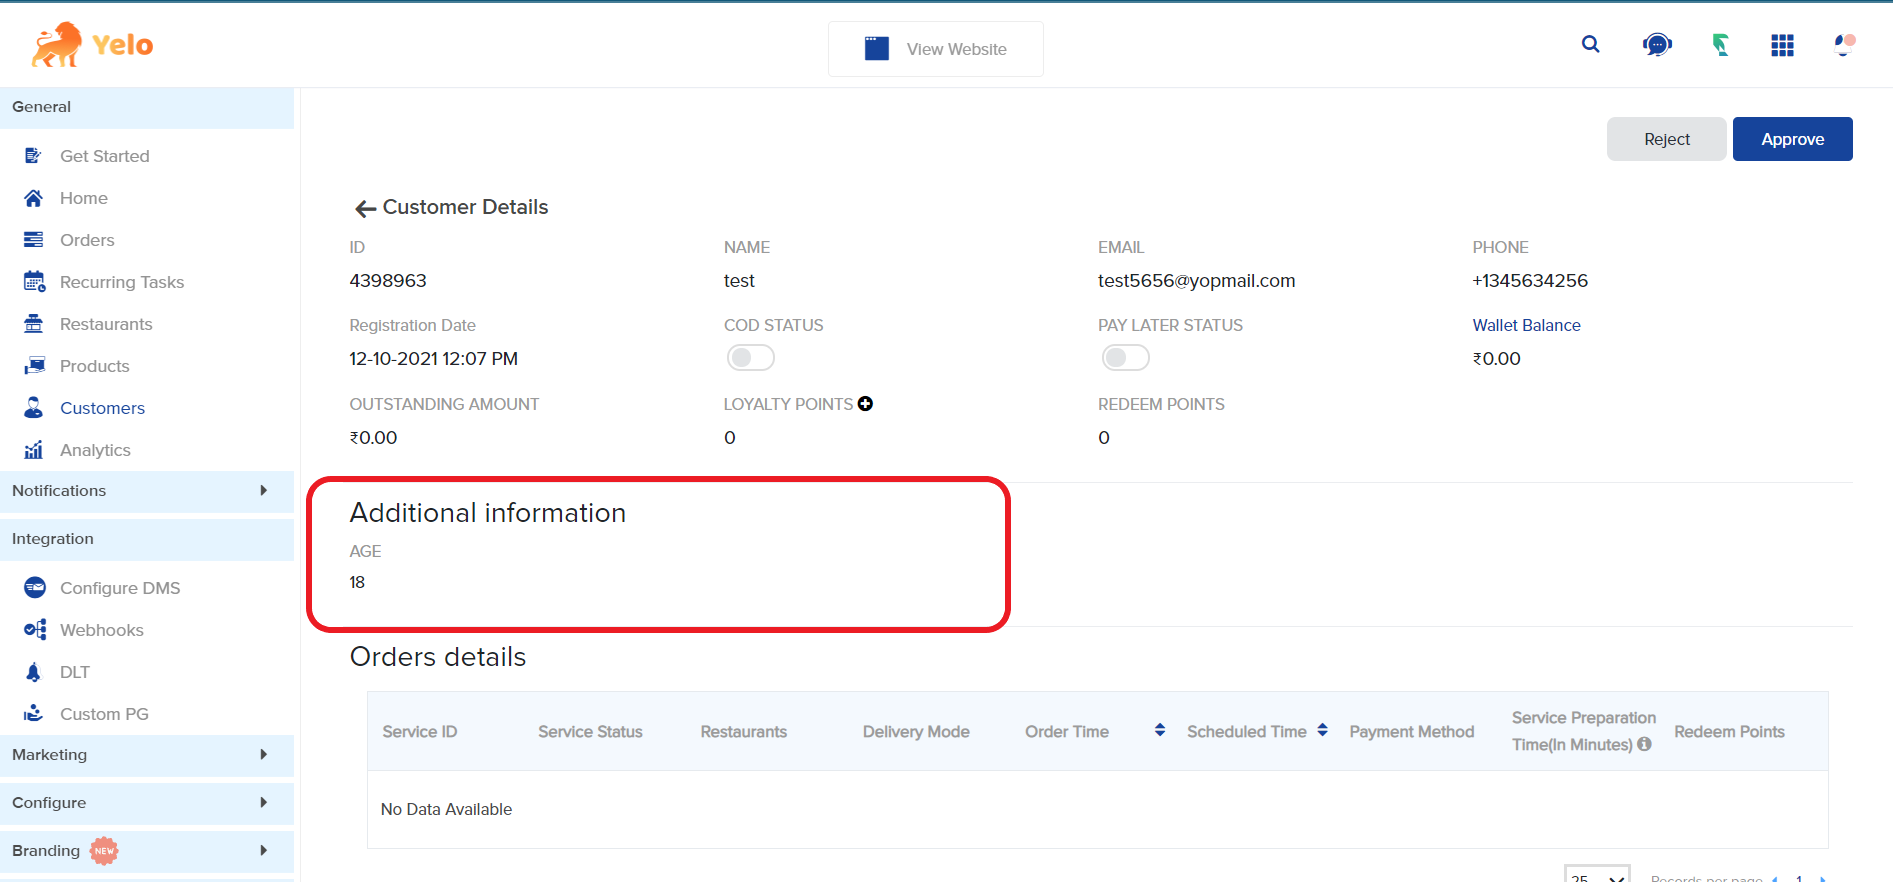Image resolution: width=1893 pixels, height=882 pixels.
Task: Toggle the COD Status switch
Action: pyautogui.click(x=750, y=358)
